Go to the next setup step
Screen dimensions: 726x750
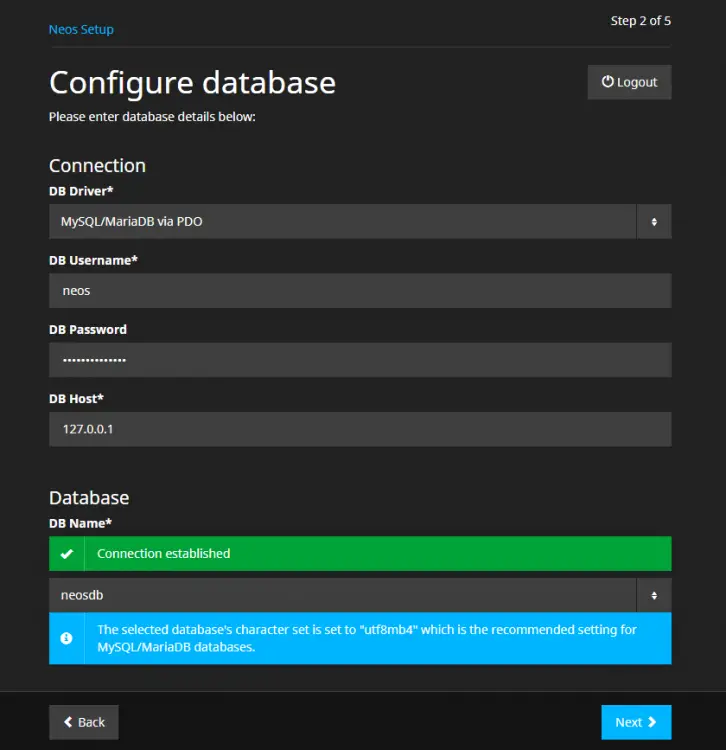point(636,722)
